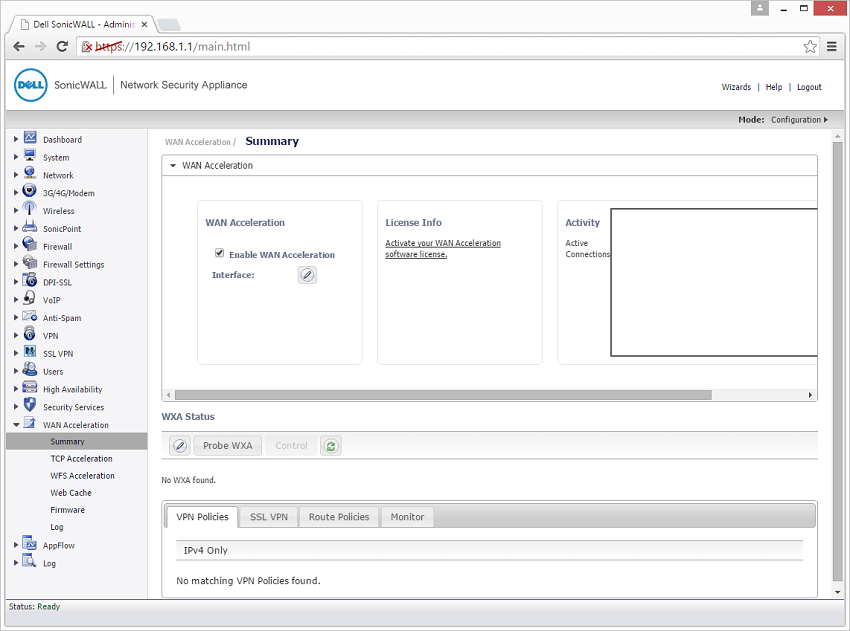
Task: Expand the VPN tree arrow
Action: click(x=16, y=336)
